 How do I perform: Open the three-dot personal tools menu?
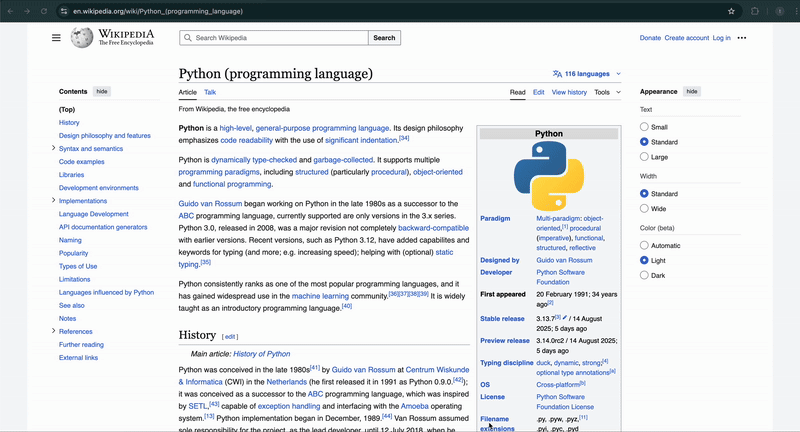742,38
